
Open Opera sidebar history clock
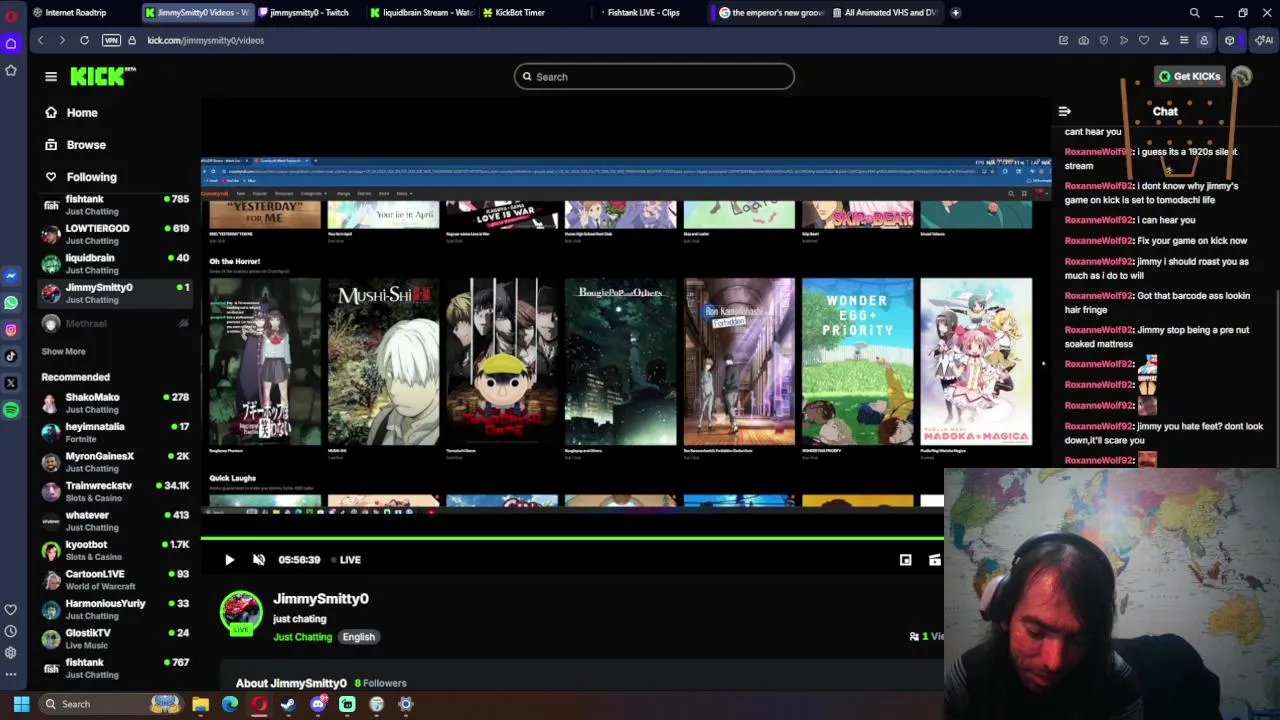point(11,631)
